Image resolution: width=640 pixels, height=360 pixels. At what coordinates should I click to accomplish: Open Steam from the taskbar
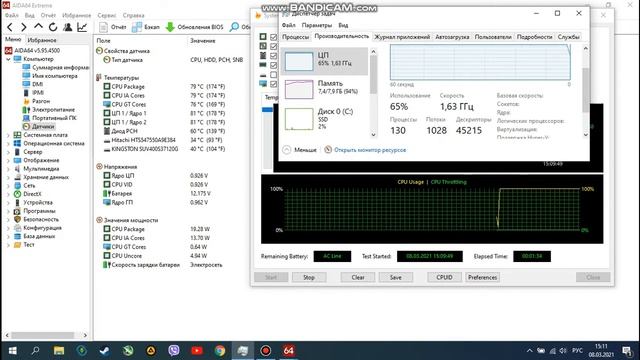[x=104, y=351]
